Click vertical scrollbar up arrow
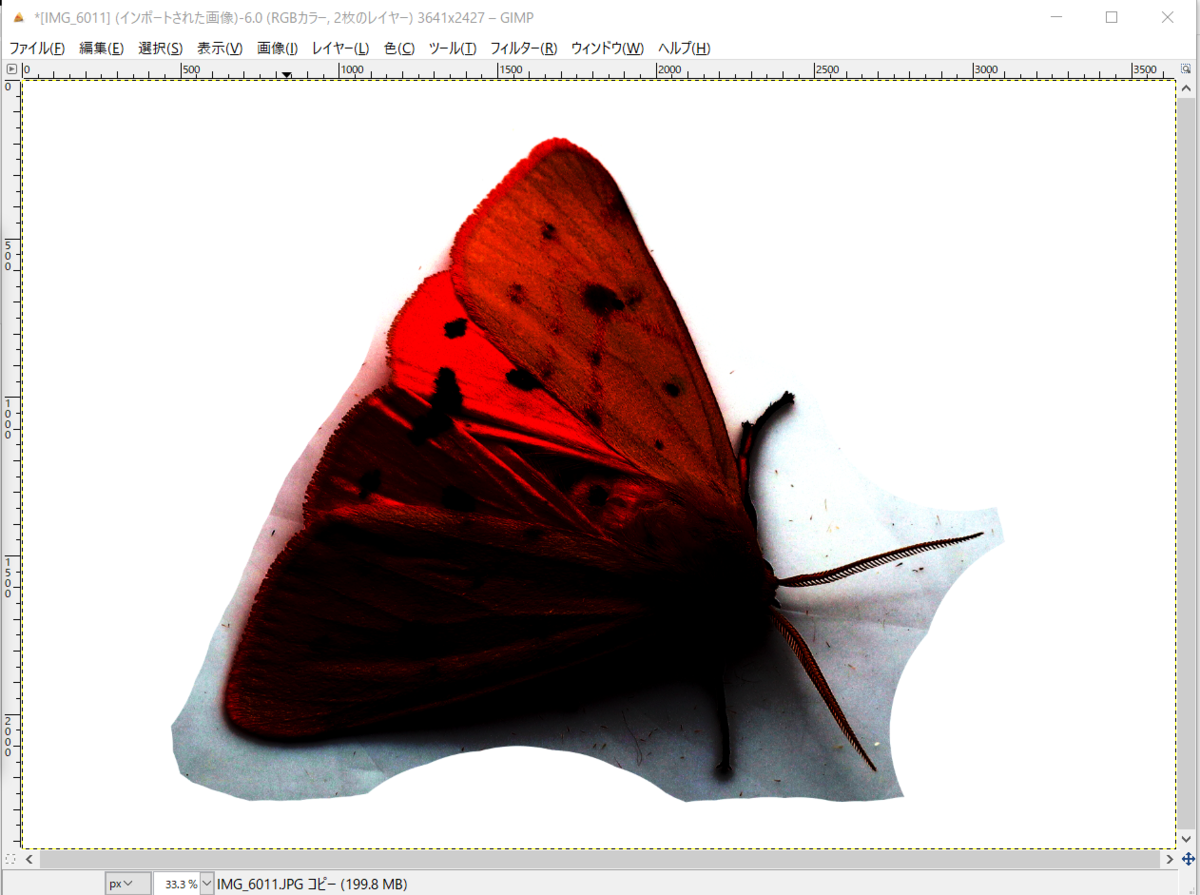The width and height of the screenshot is (1200, 895). [x=1187, y=88]
